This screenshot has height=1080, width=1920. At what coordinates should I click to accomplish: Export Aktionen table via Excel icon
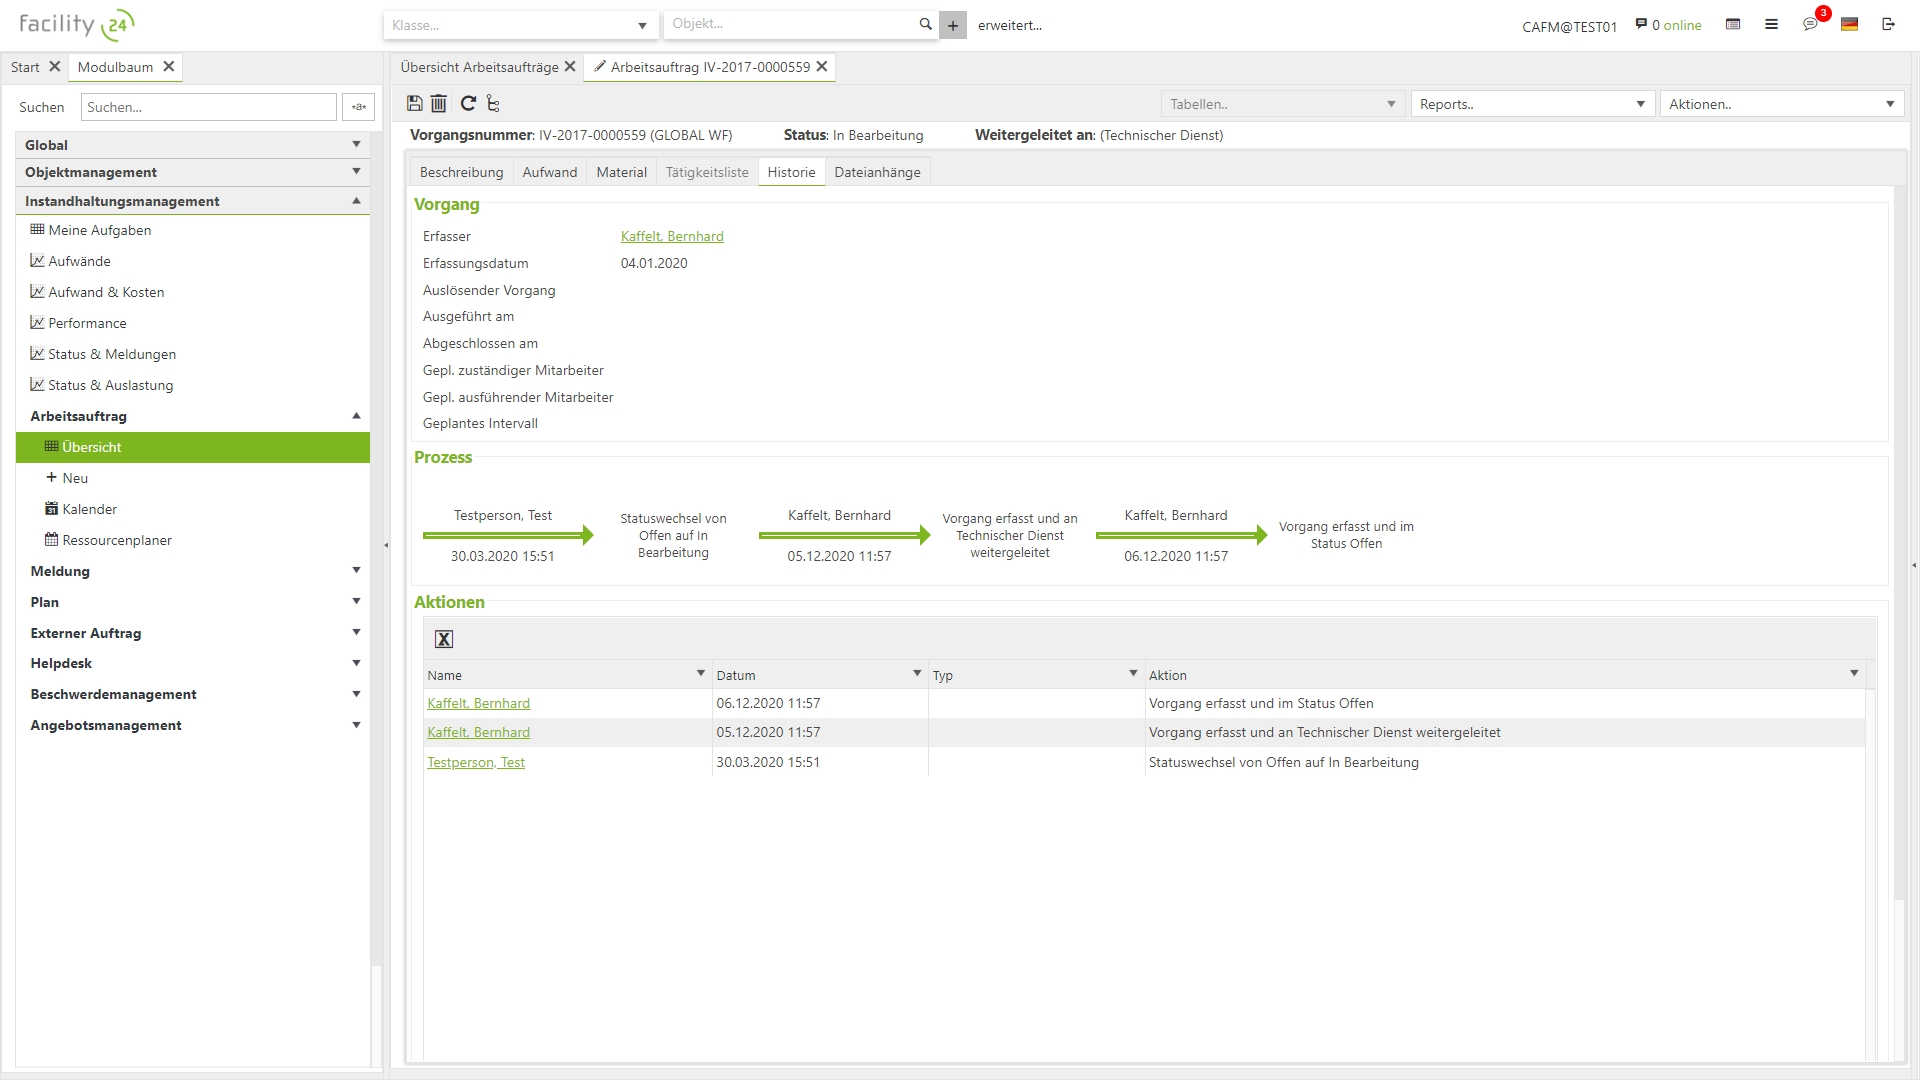[444, 639]
